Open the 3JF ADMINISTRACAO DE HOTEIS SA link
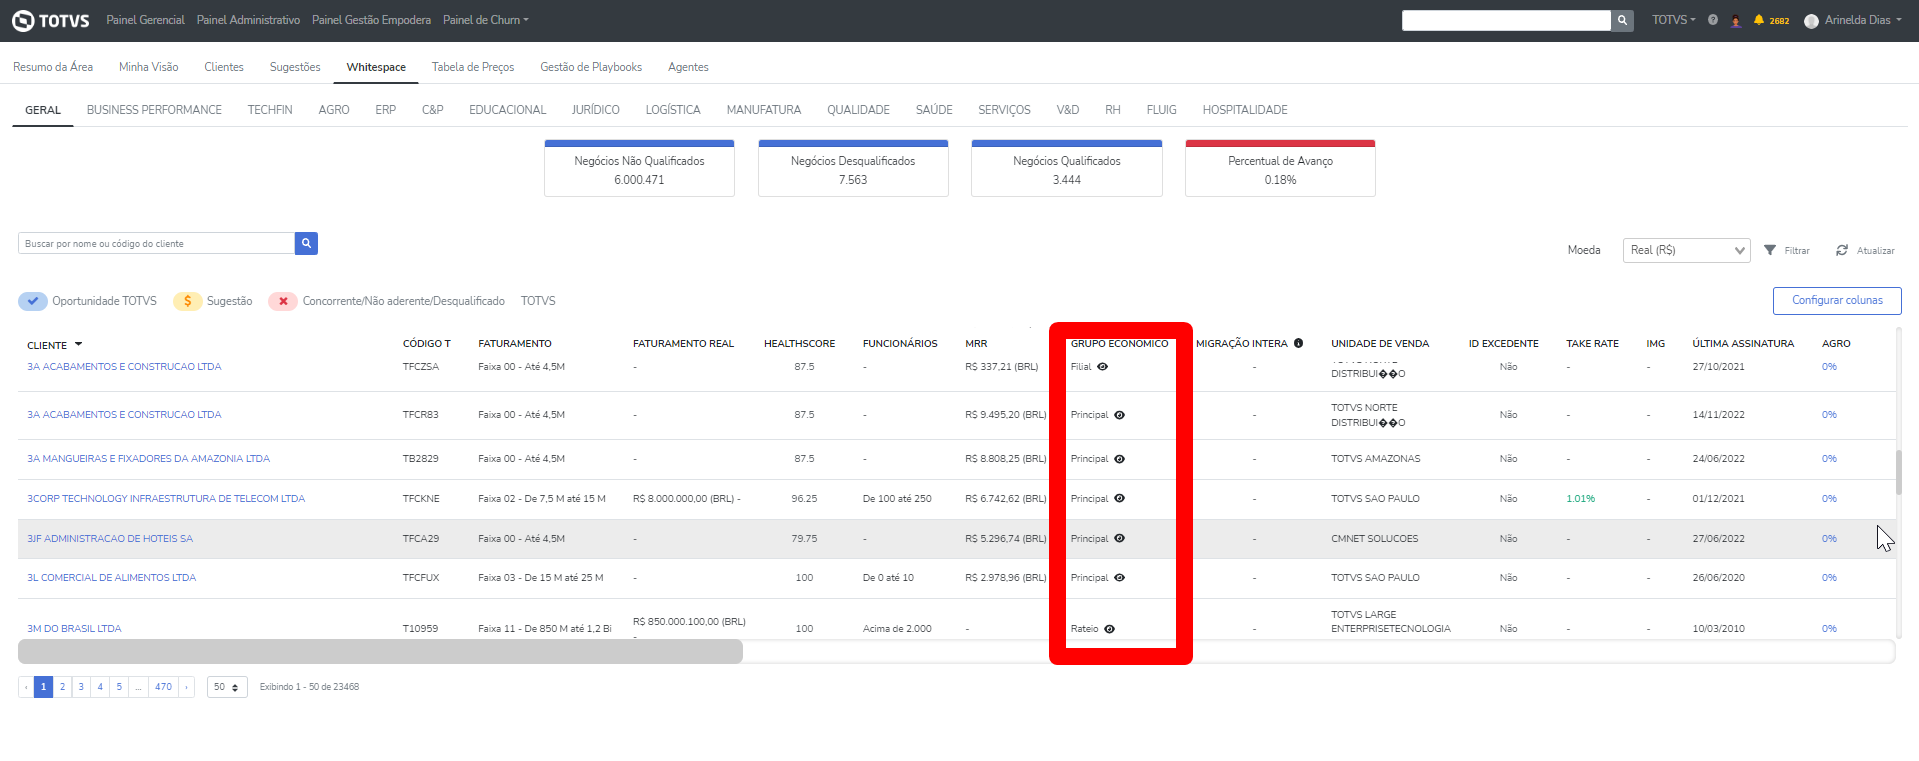The width and height of the screenshot is (1919, 761). tap(110, 539)
